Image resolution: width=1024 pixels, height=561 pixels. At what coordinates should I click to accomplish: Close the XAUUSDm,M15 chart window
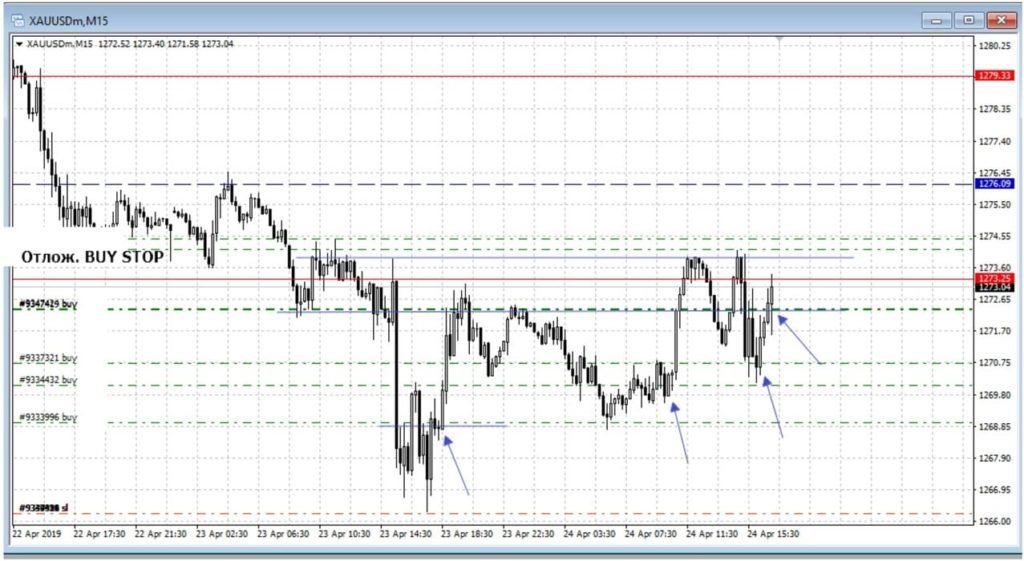click(x=999, y=20)
